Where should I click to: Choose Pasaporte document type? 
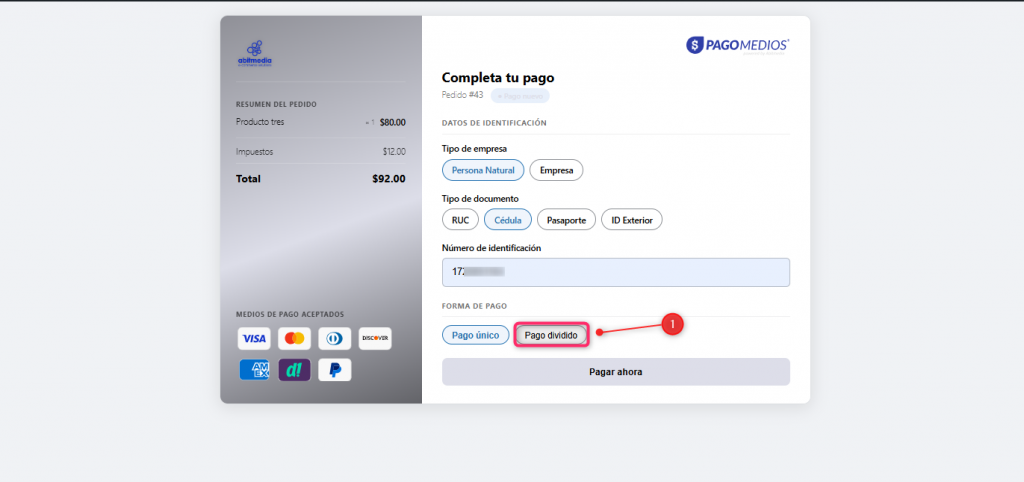[567, 219]
